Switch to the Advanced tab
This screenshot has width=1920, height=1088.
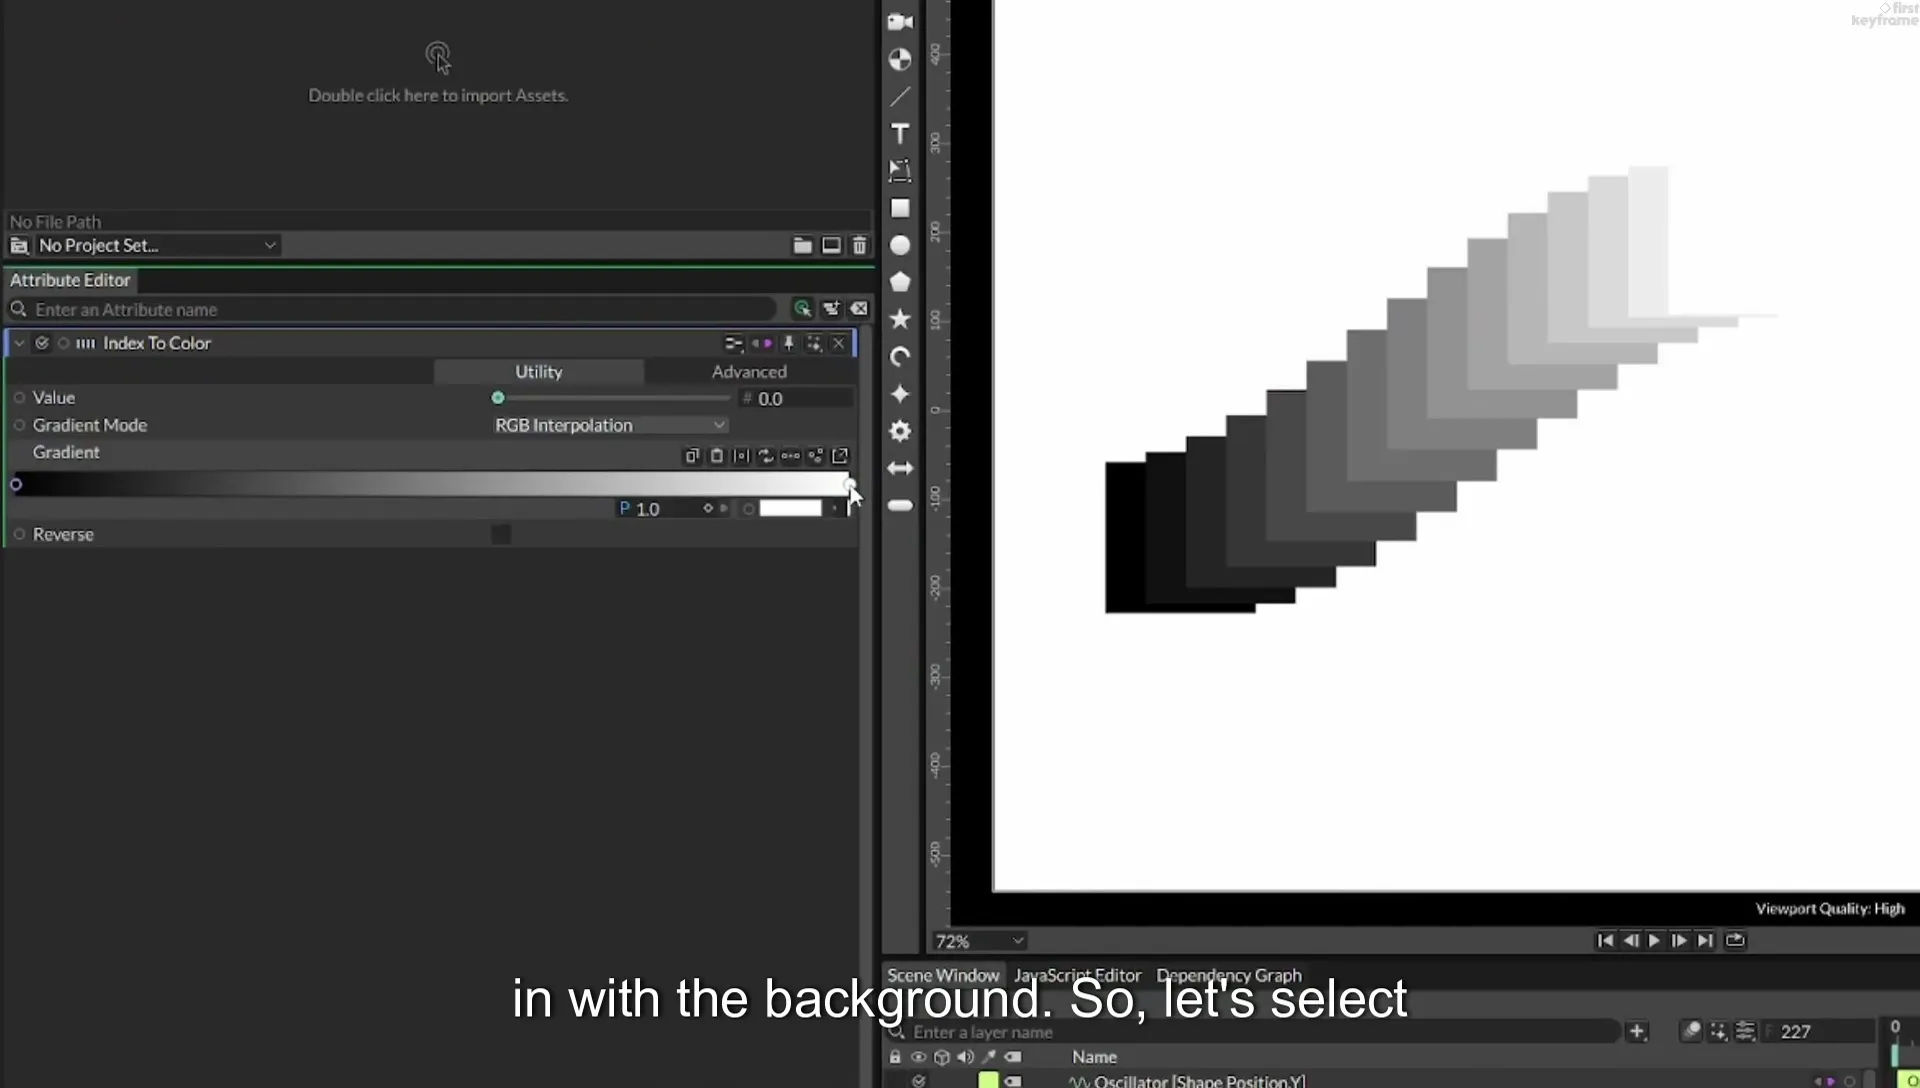pyautogui.click(x=749, y=371)
